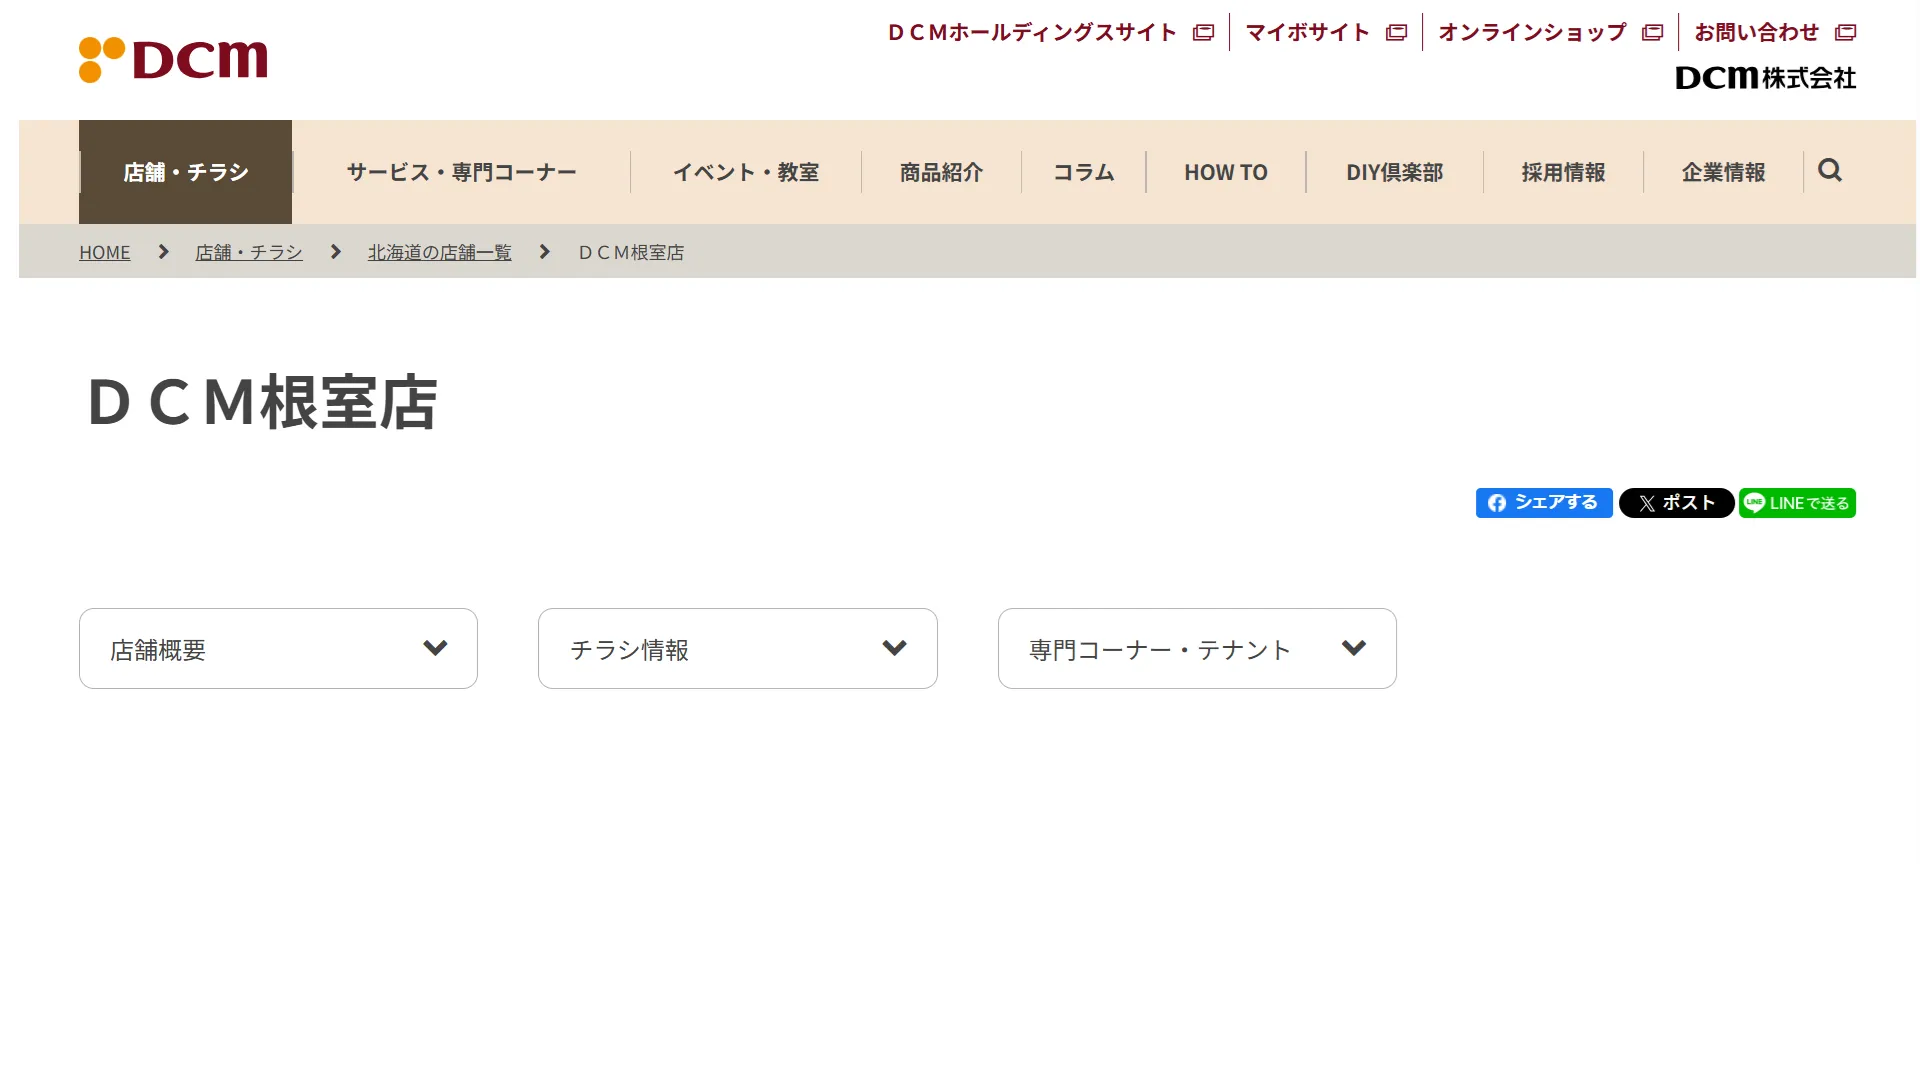The image size is (1920, 1080).
Task: Open the search magnifier icon
Action: 1829,171
